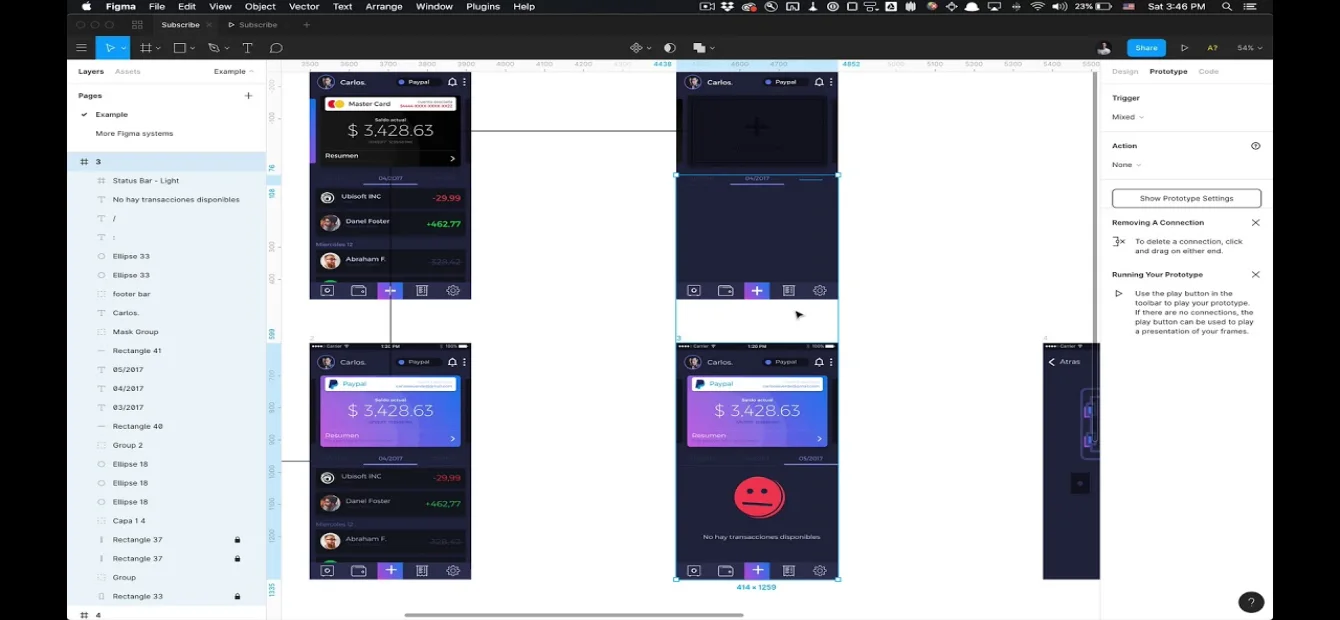The width and height of the screenshot is (1340, 620).
Task: Close the Running Your Prototype tip
Action: 1255,274
